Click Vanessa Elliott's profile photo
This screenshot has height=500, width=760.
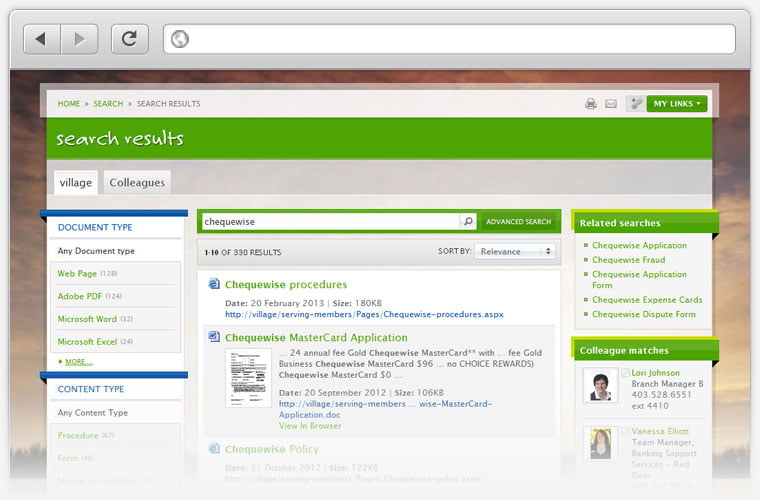tap(601, 443)
